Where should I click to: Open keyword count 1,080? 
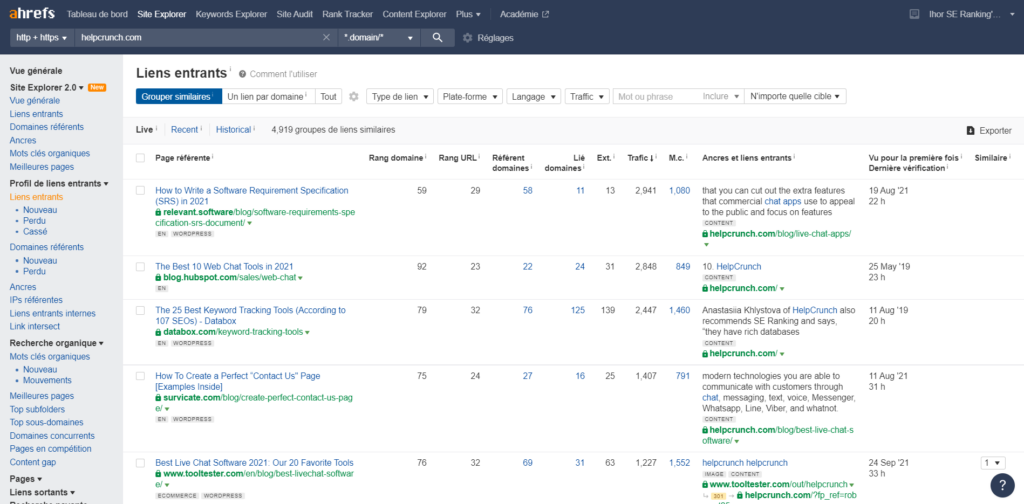679,191
